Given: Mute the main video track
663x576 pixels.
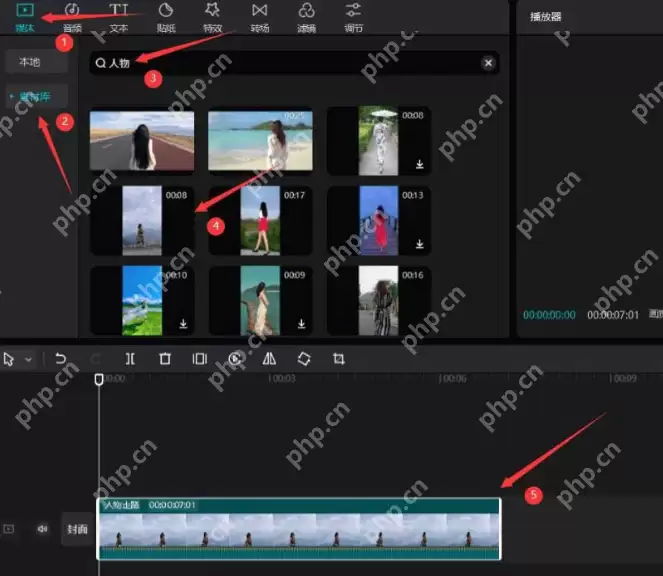Looking at the screenshot, I should point(42,529).
